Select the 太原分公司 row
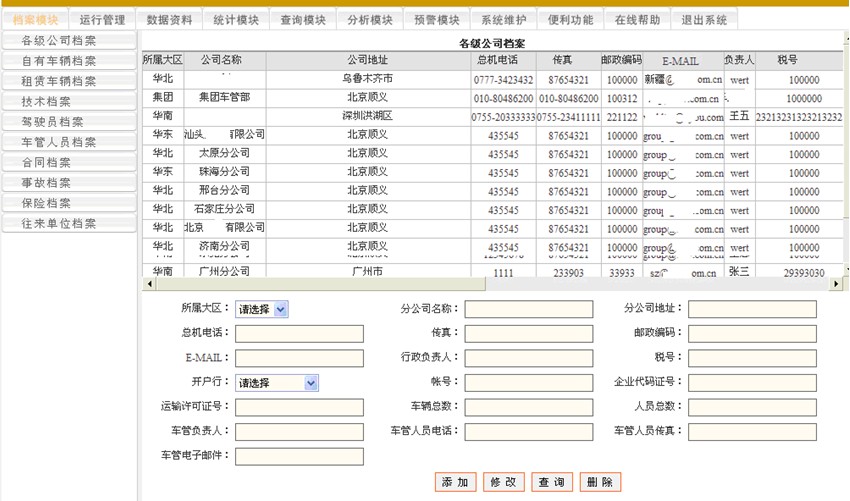The width and height of the screenshot is (850, 501). pyautogui.click(x=492, y=154)
